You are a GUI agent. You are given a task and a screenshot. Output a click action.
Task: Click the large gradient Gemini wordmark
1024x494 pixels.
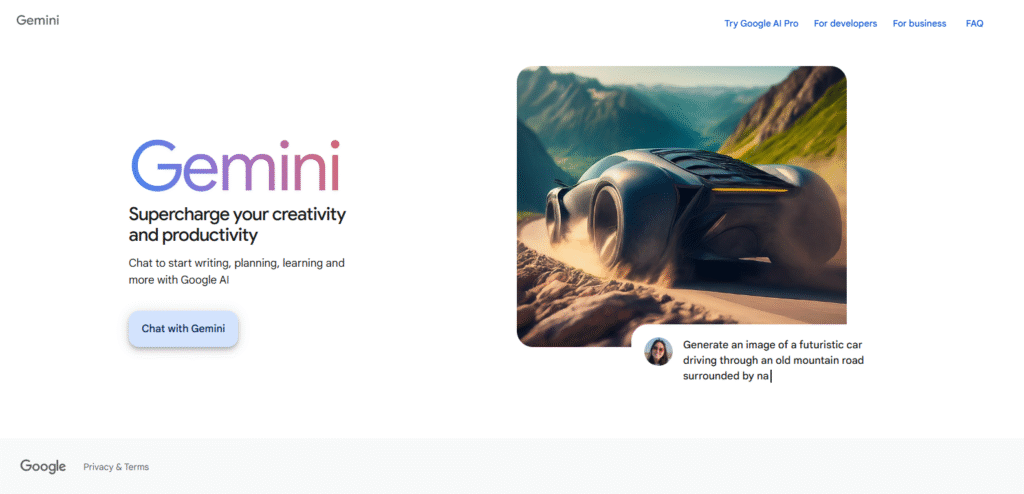pyautogui.click(x=236, y=166)
